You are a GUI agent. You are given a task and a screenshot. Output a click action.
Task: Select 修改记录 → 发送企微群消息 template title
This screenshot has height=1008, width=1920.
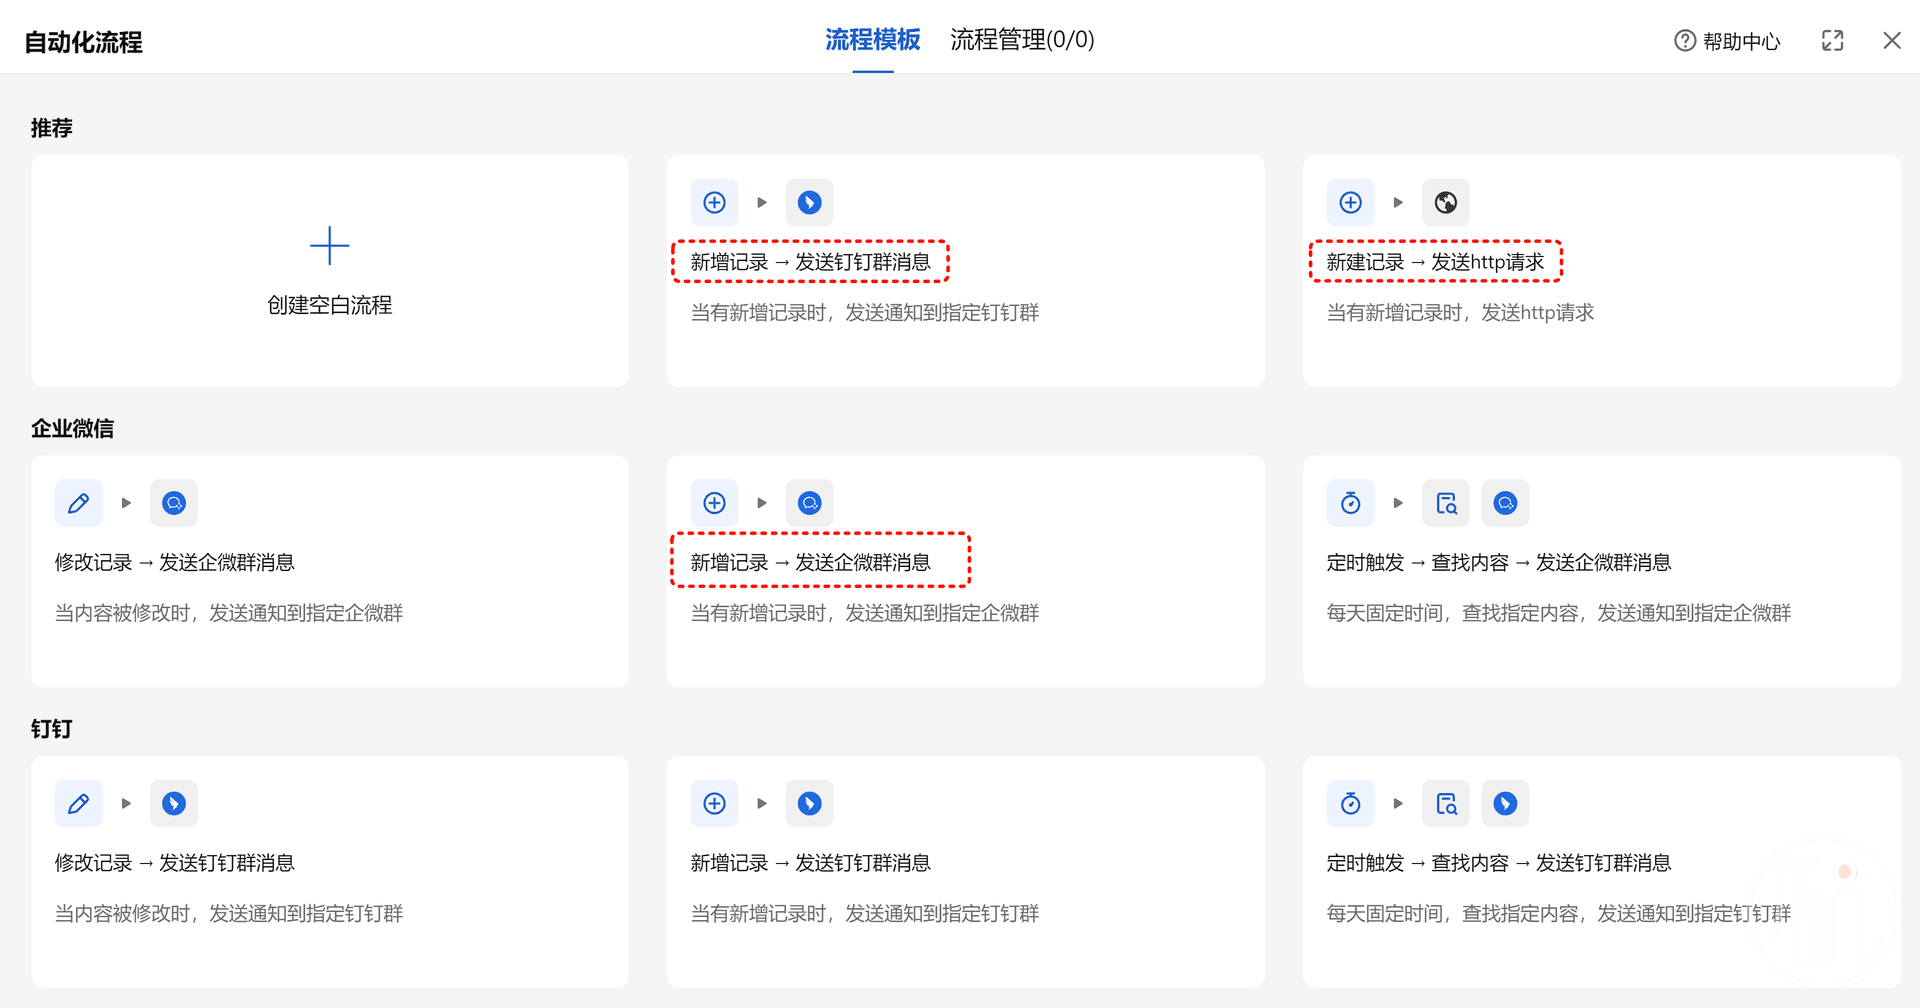point(175,563)
